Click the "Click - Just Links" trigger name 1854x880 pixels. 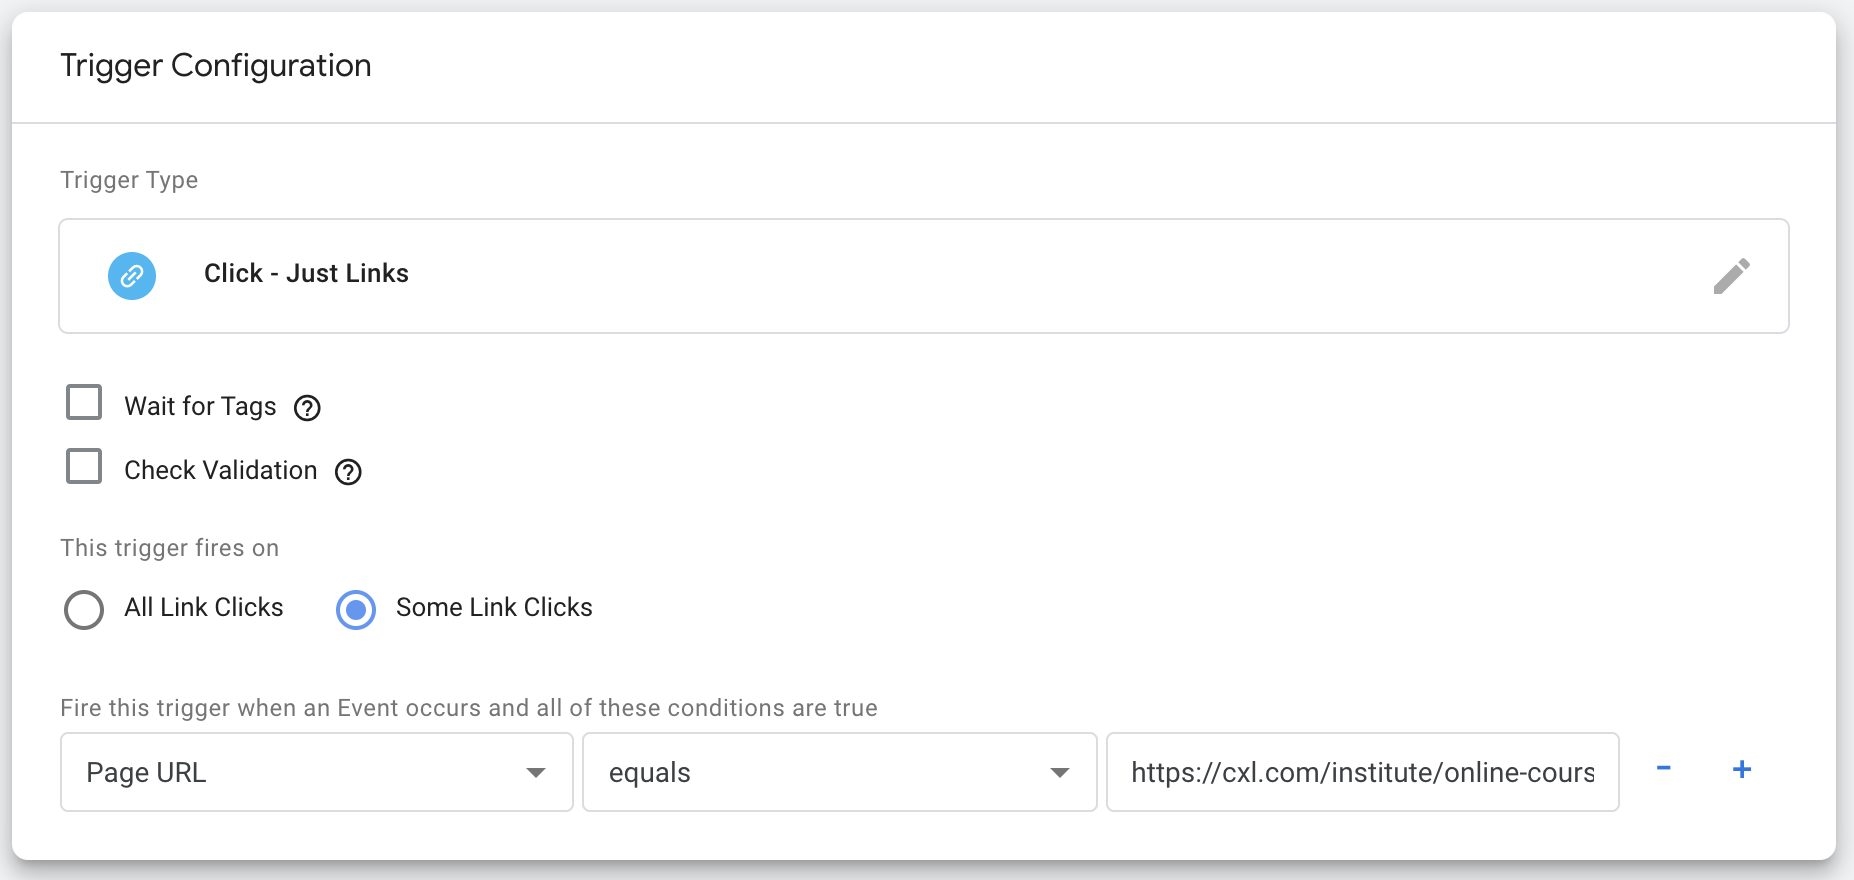pos(306,273)
